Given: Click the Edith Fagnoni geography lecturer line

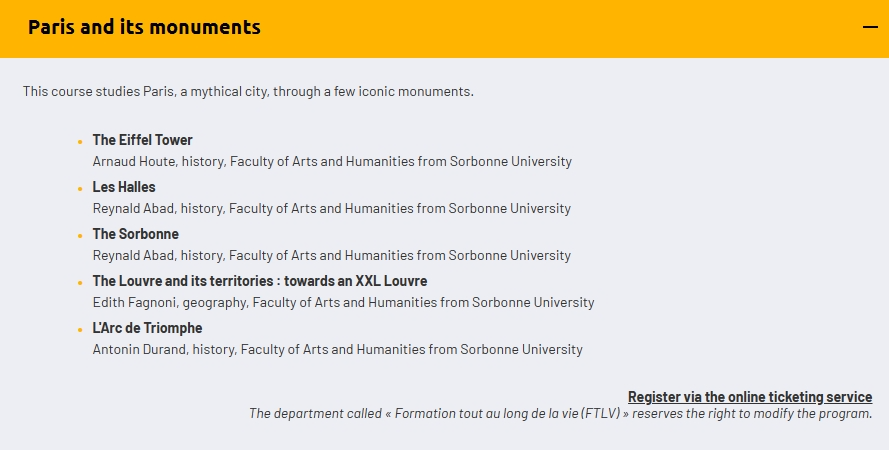Looking at the screenshot, I should tap(343, 302).
